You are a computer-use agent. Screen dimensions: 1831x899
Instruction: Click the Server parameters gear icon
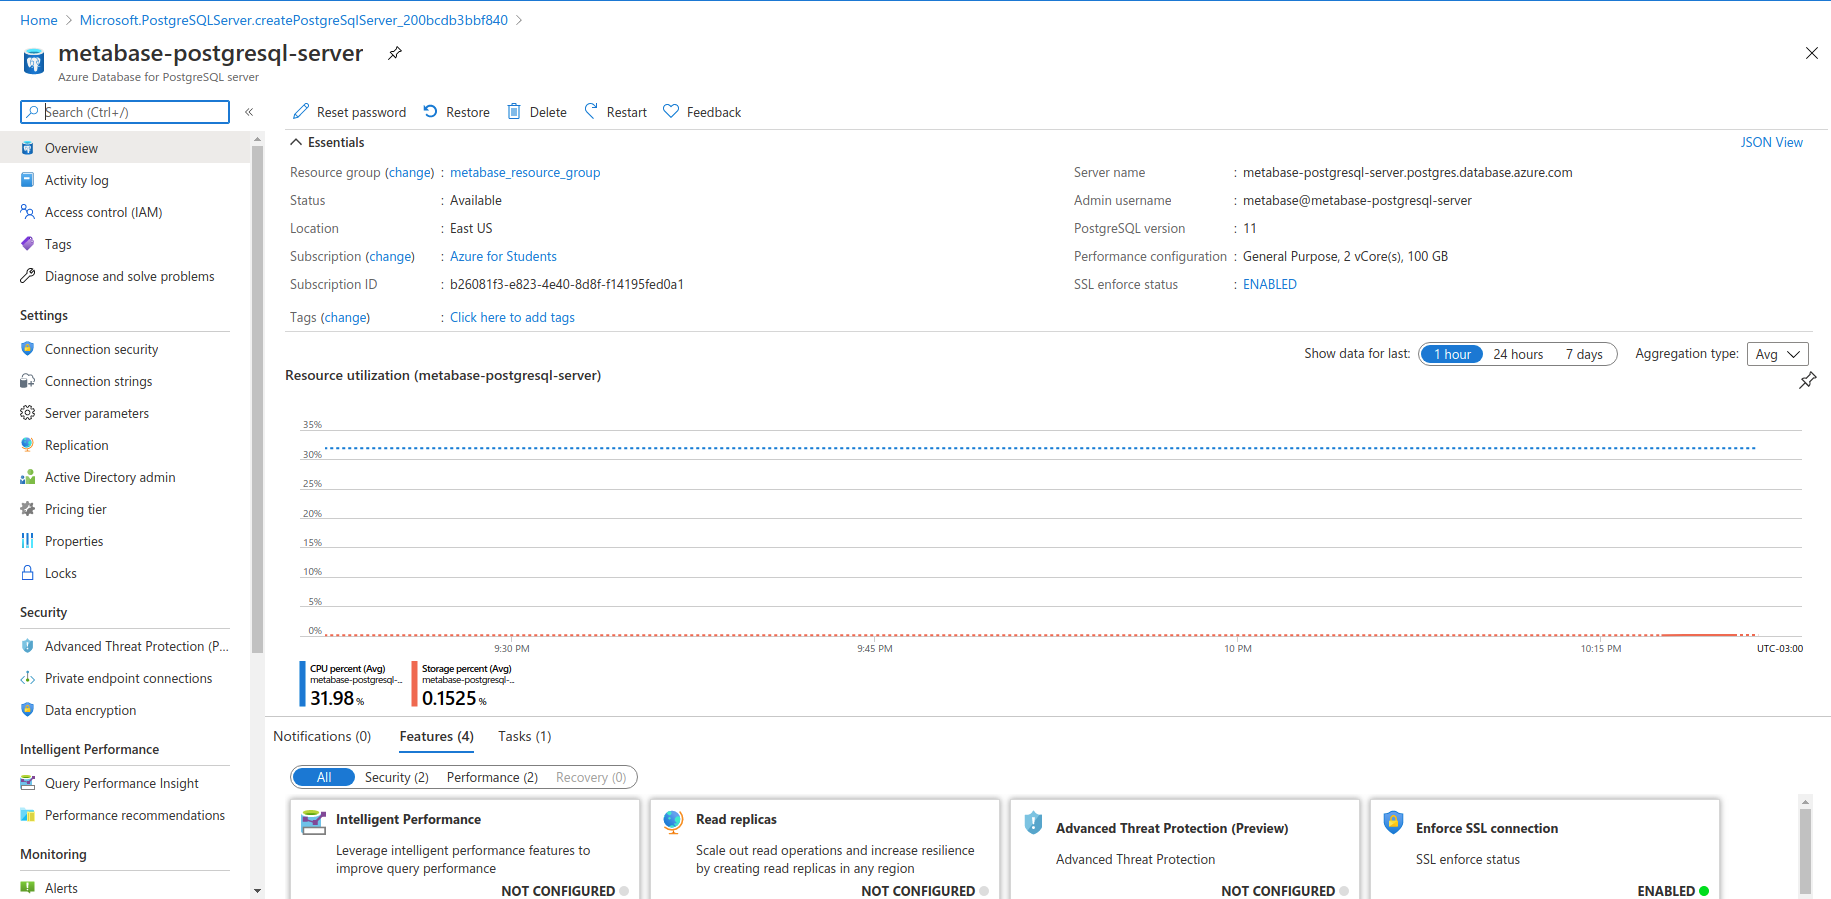[x=28, y=413]
